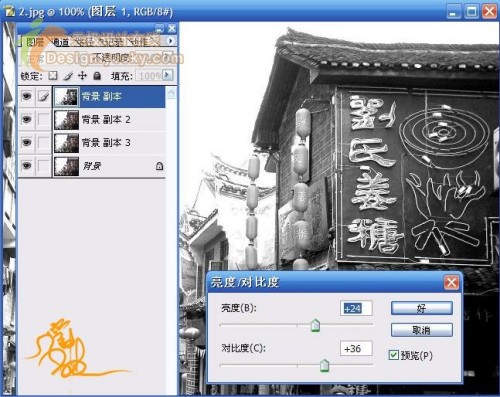This screenshot has height=397, width=500.
Task: Select the 背景 layer name
Action: (92, 166)
